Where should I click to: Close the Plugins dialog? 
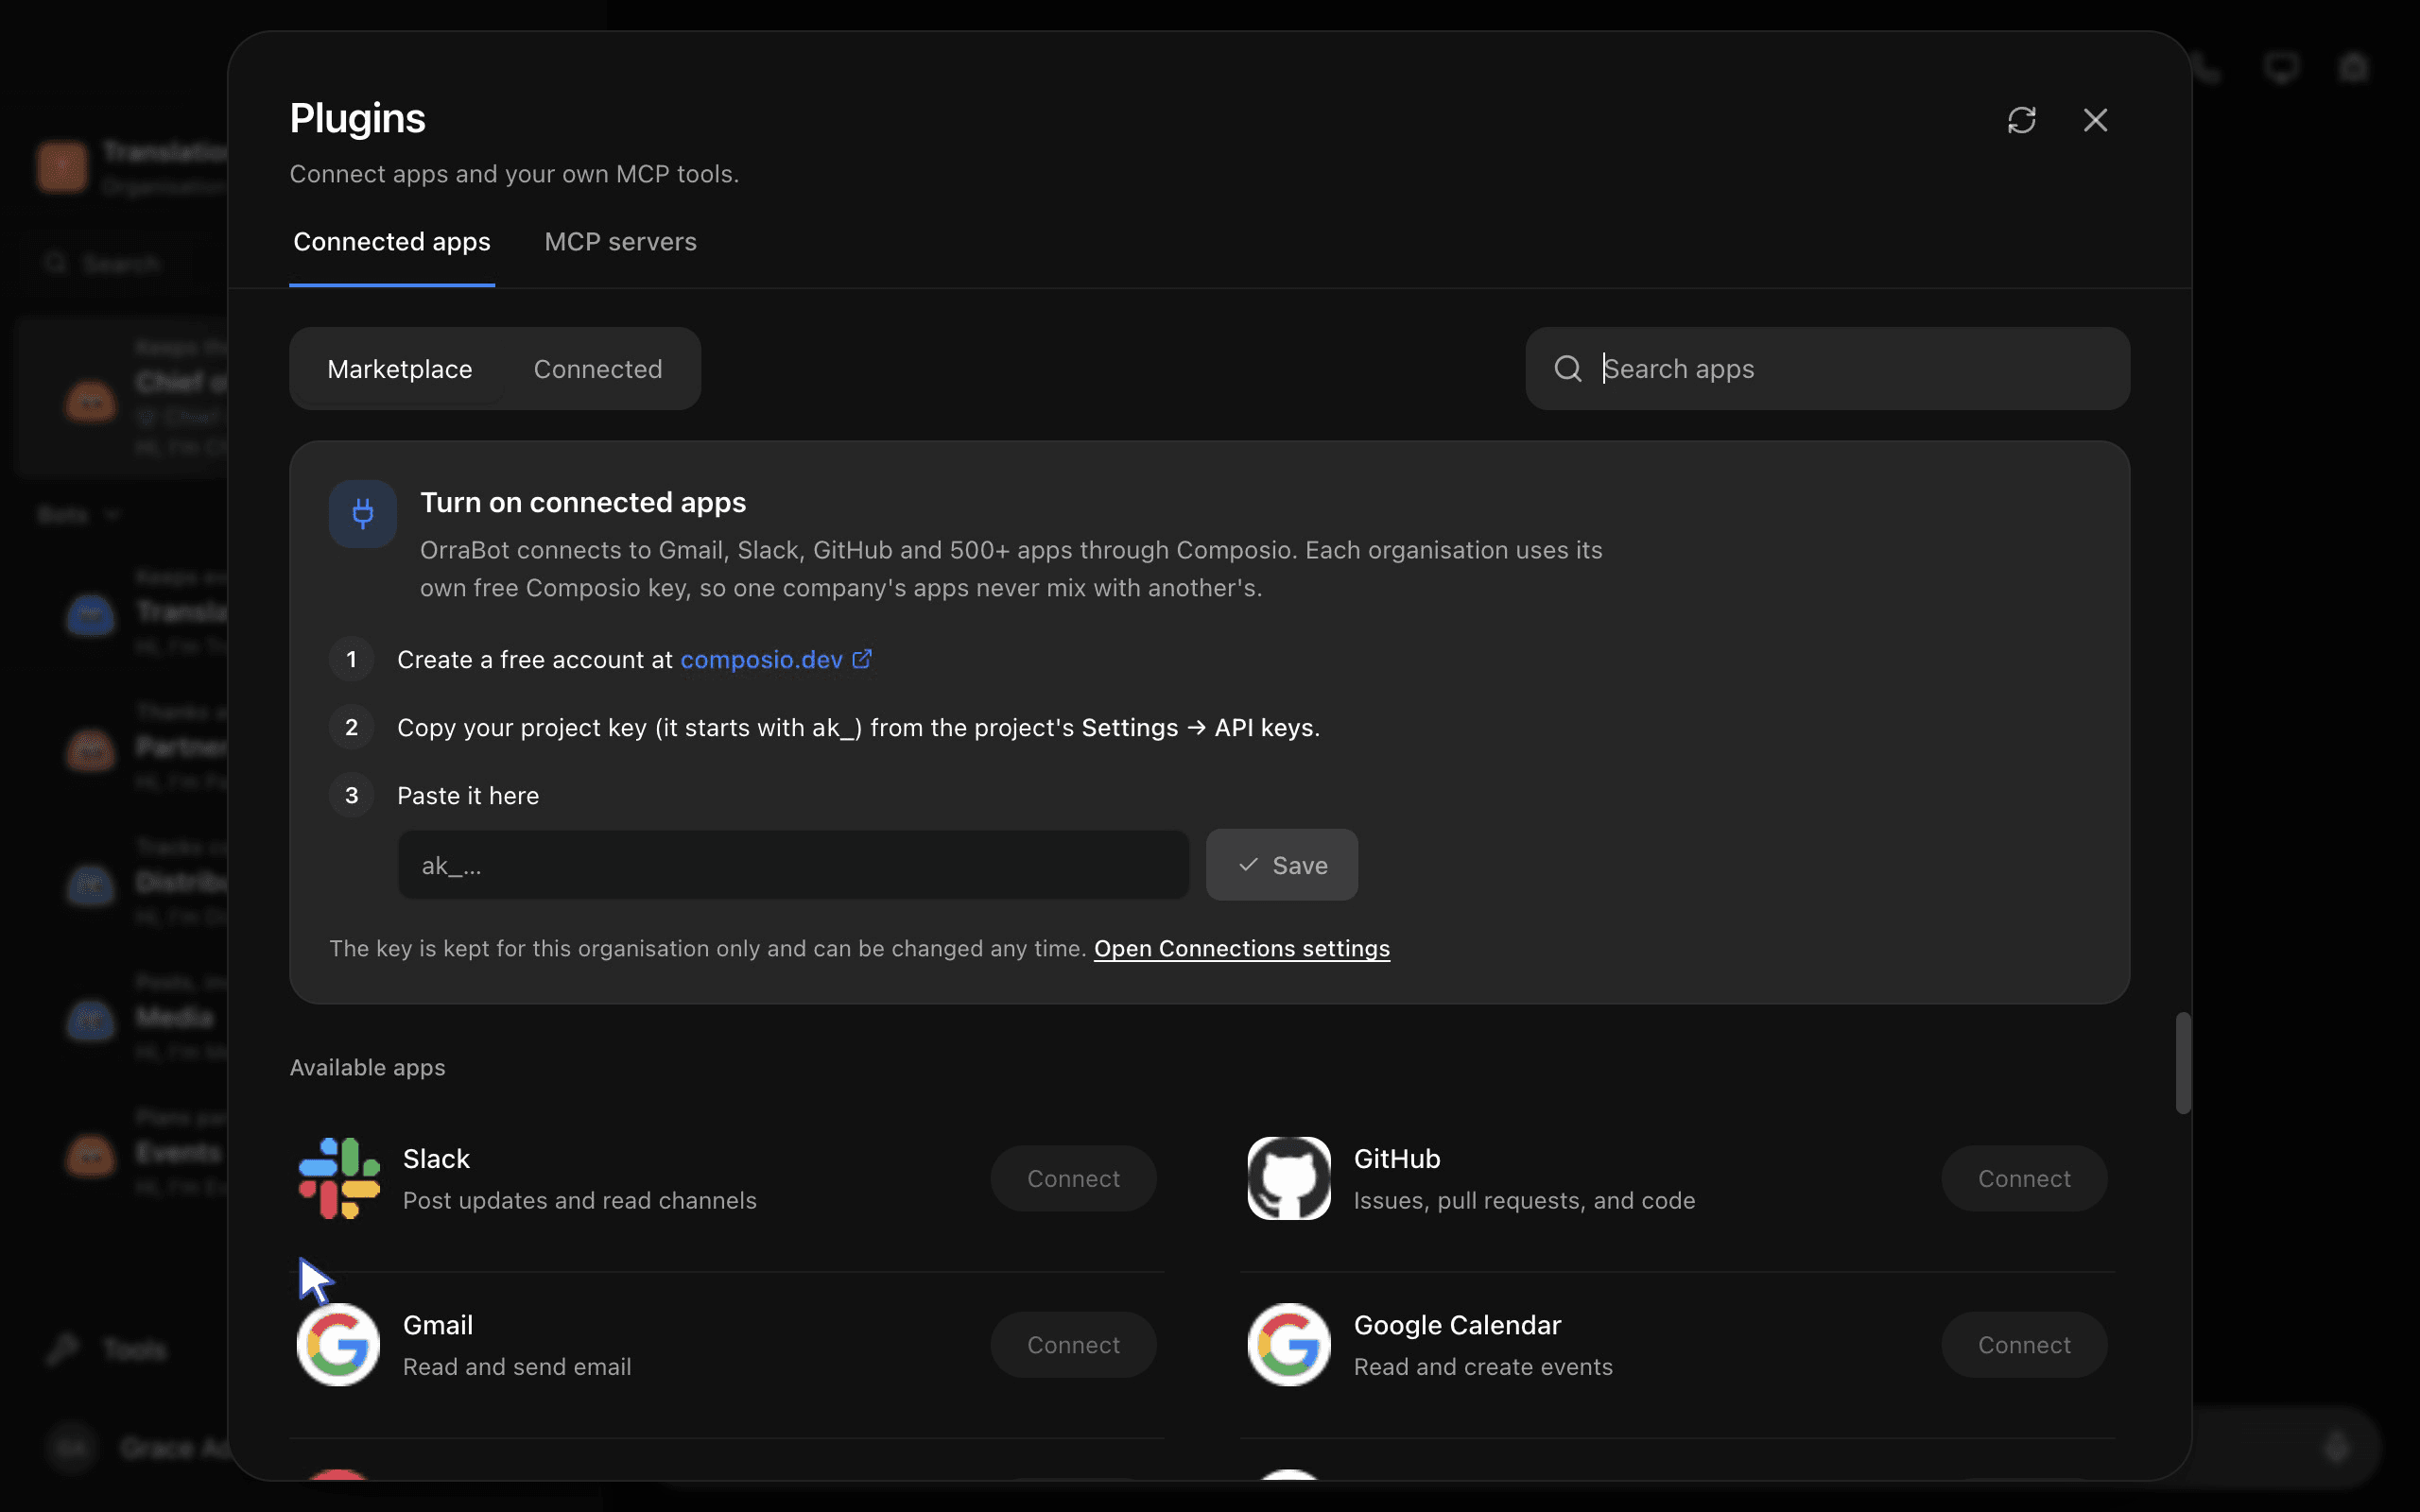click(2095, 120)
